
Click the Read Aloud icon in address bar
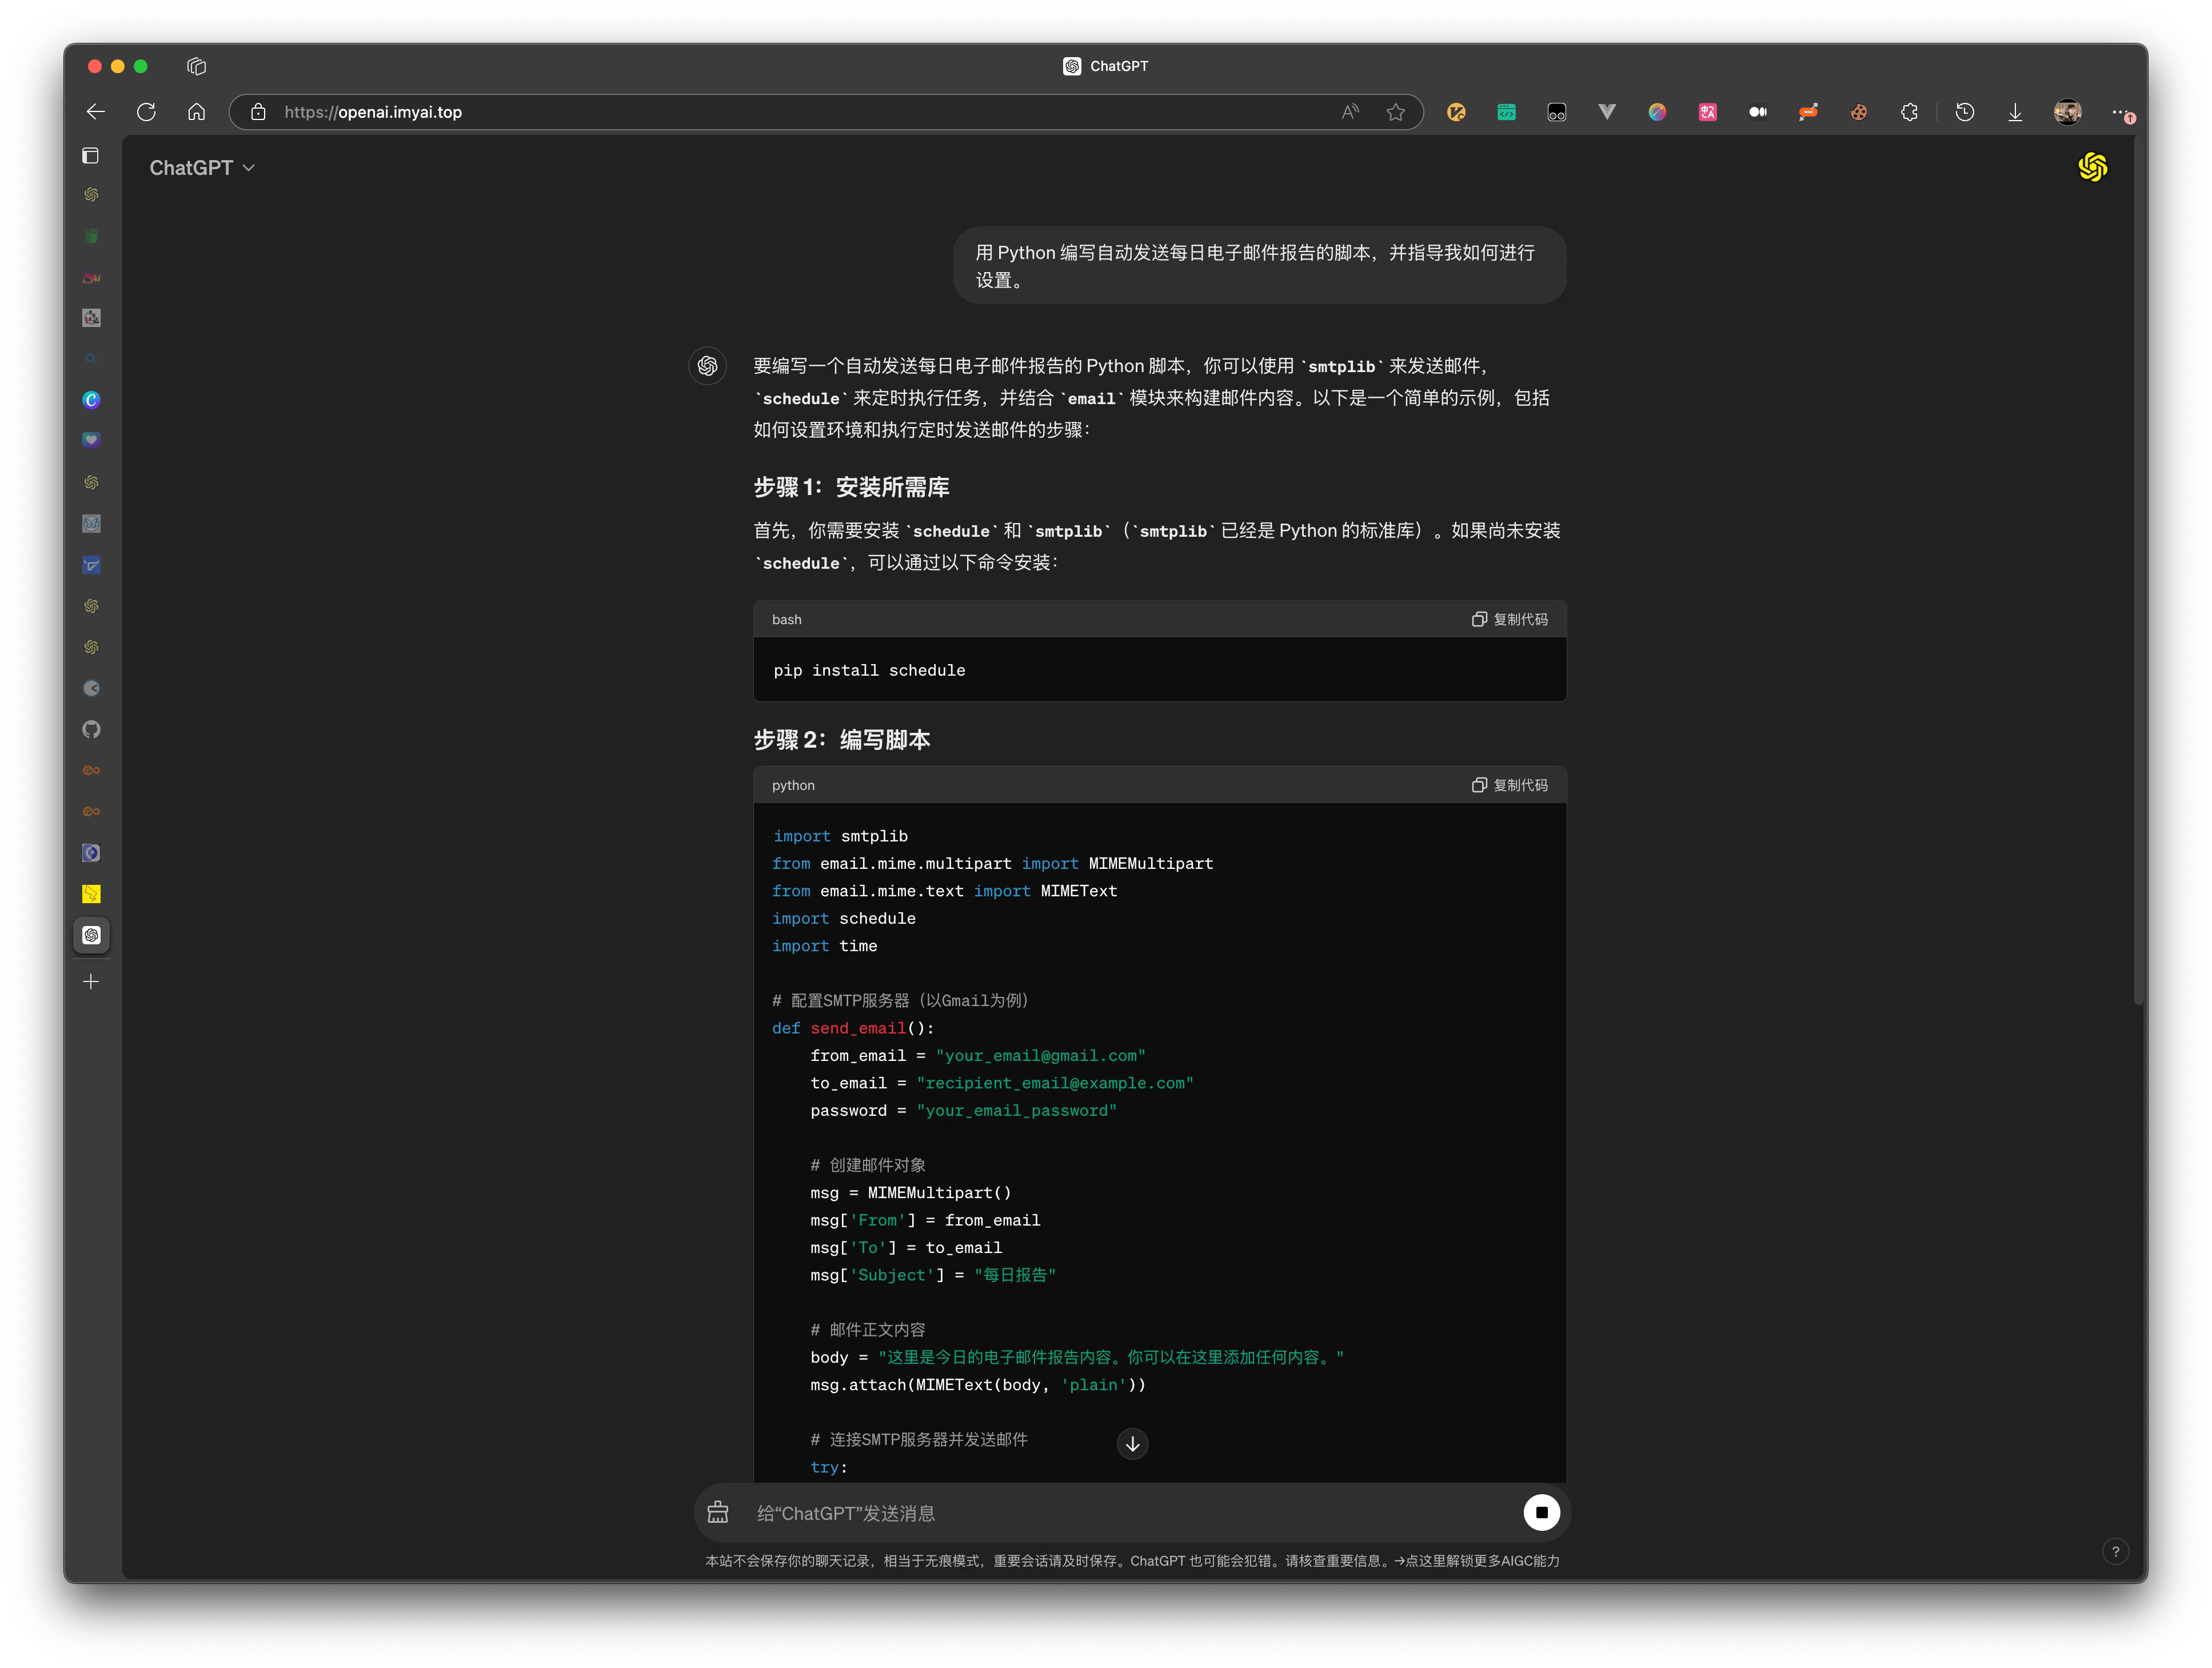[x=1350, y=112]
